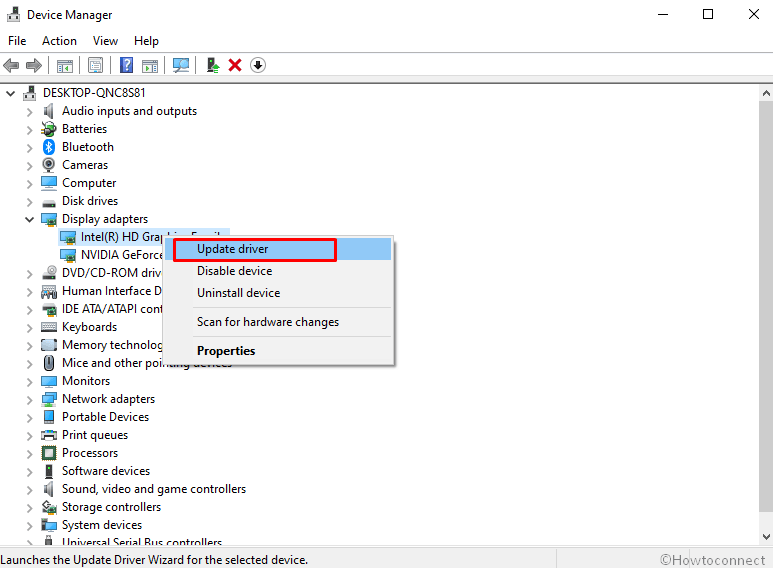Select the Cameras tree label
Image resolution: width=773 pixels, height=568 pixels.
click(x=85, y=165)
